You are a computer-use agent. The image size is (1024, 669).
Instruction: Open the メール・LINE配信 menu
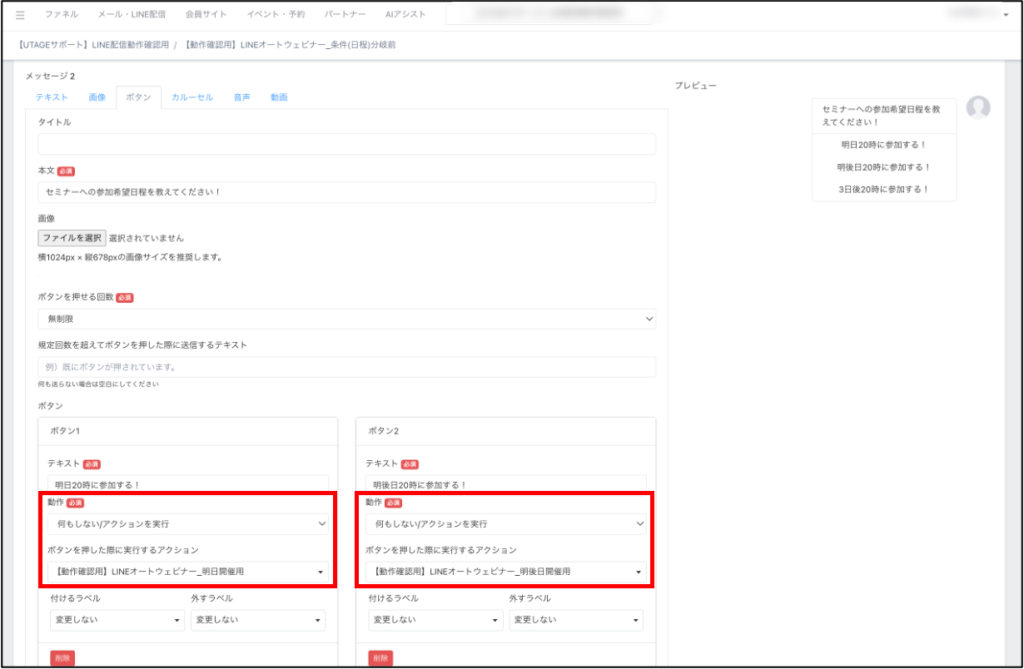[x=132, y=15]
